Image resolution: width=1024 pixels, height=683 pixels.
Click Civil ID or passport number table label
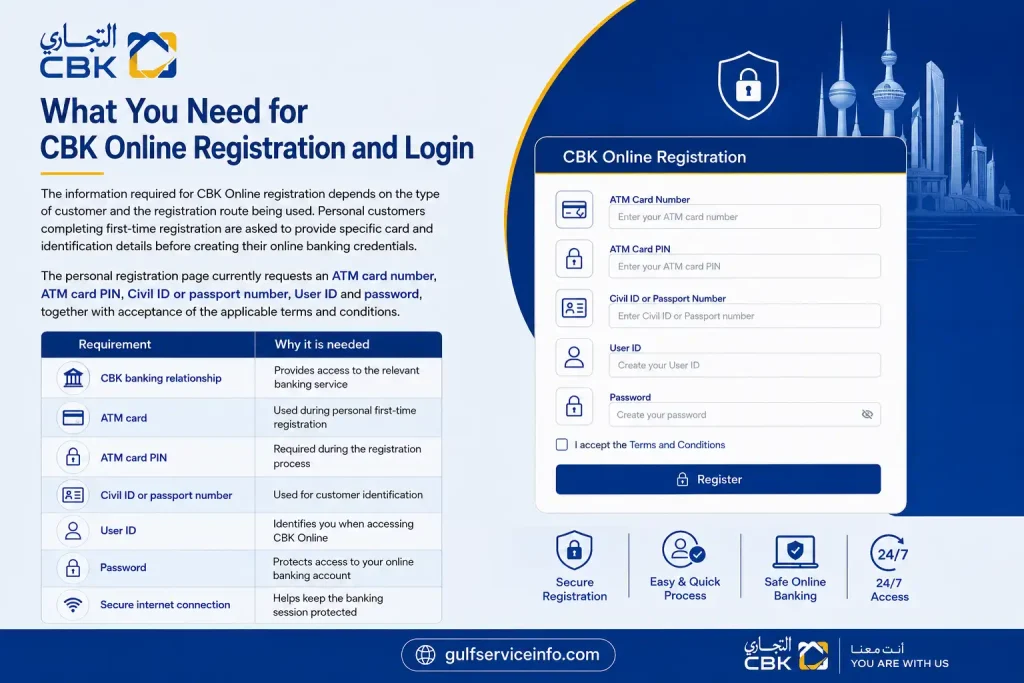pos(166,496)
